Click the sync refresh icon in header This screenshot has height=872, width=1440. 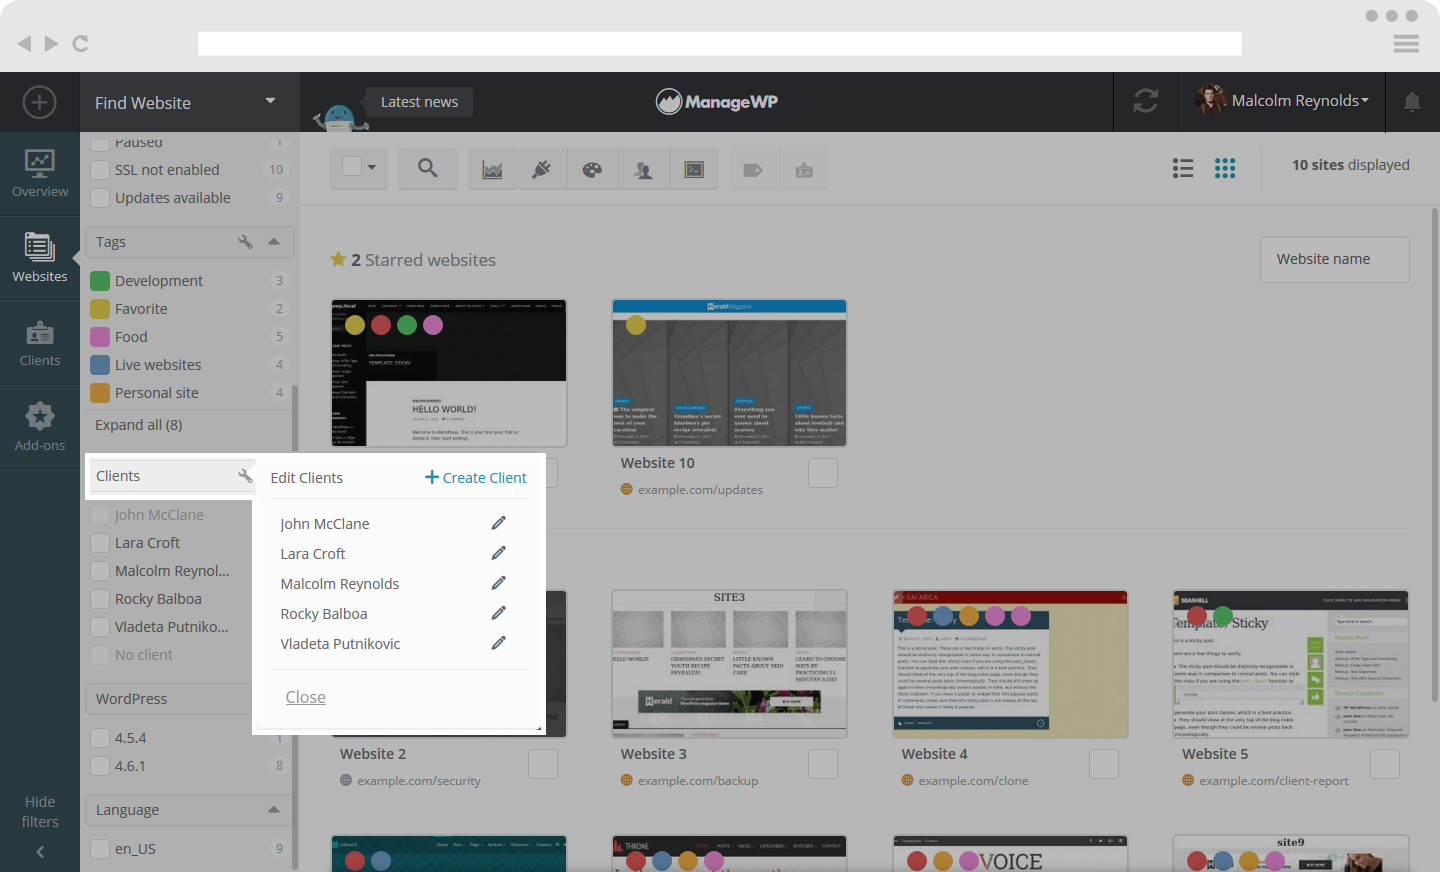[x=1146, y=101]
